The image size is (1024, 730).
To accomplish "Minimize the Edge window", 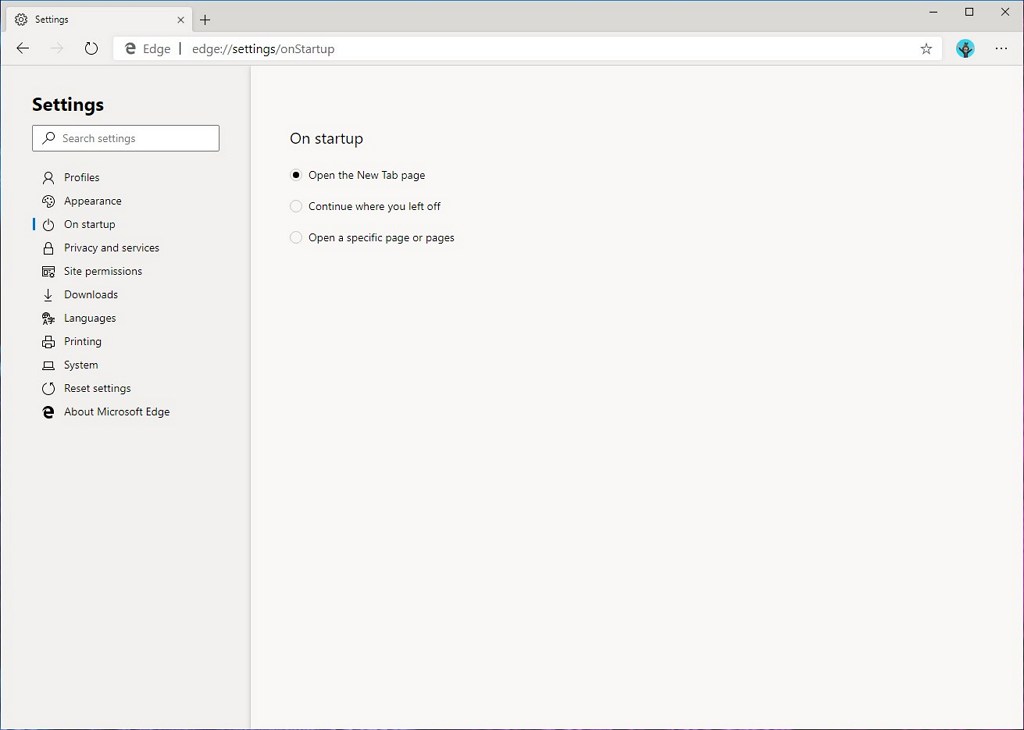I will pyautogui.click(x=934, y=12).
